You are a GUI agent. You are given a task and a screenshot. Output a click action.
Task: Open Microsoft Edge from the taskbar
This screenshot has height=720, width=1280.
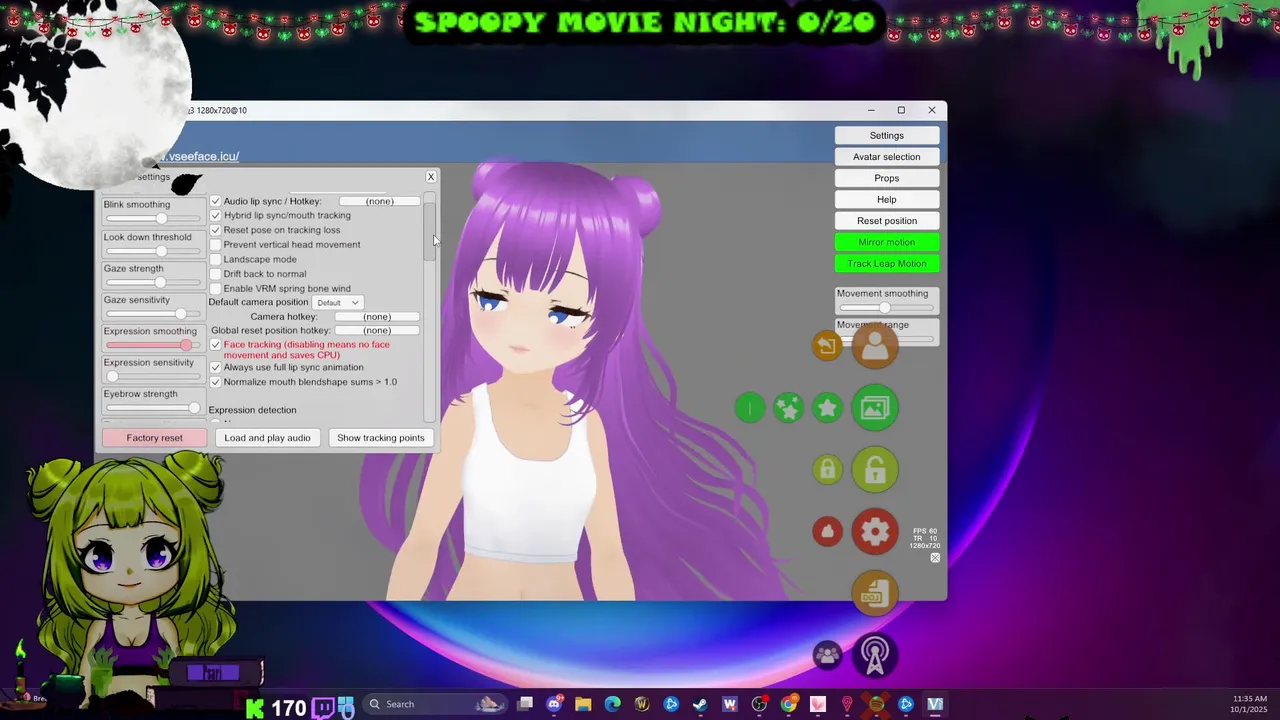pos(612,704)
